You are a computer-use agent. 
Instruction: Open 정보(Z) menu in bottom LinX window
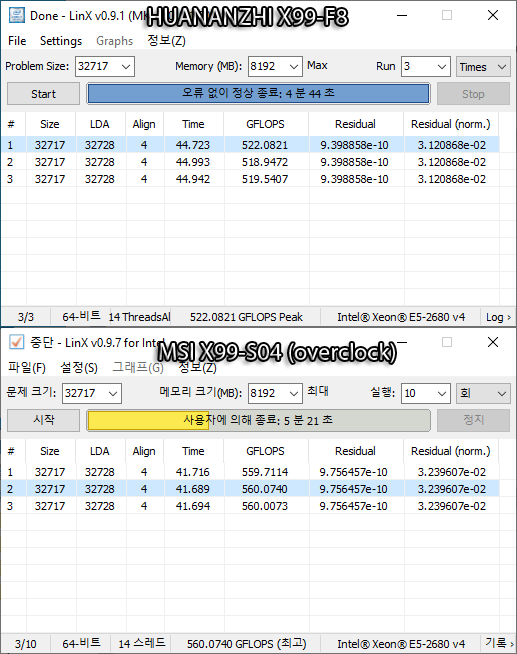pos(198,367)
